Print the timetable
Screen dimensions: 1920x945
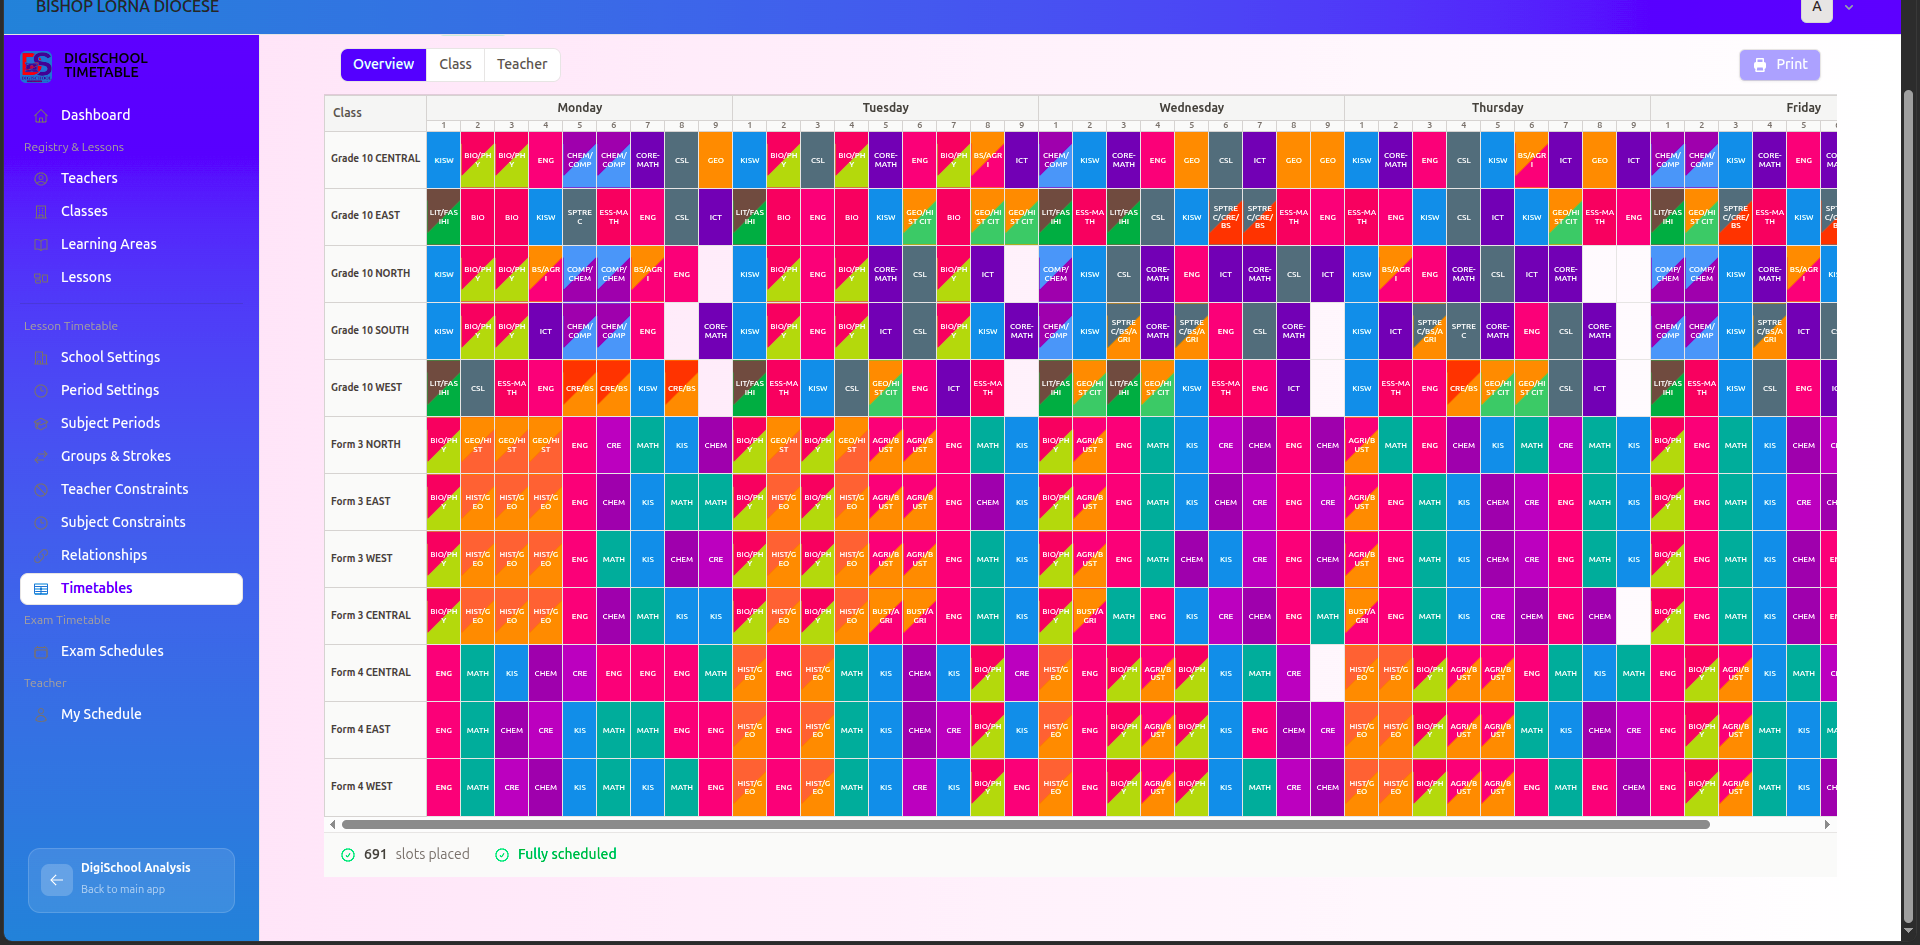click(1780, 65)
